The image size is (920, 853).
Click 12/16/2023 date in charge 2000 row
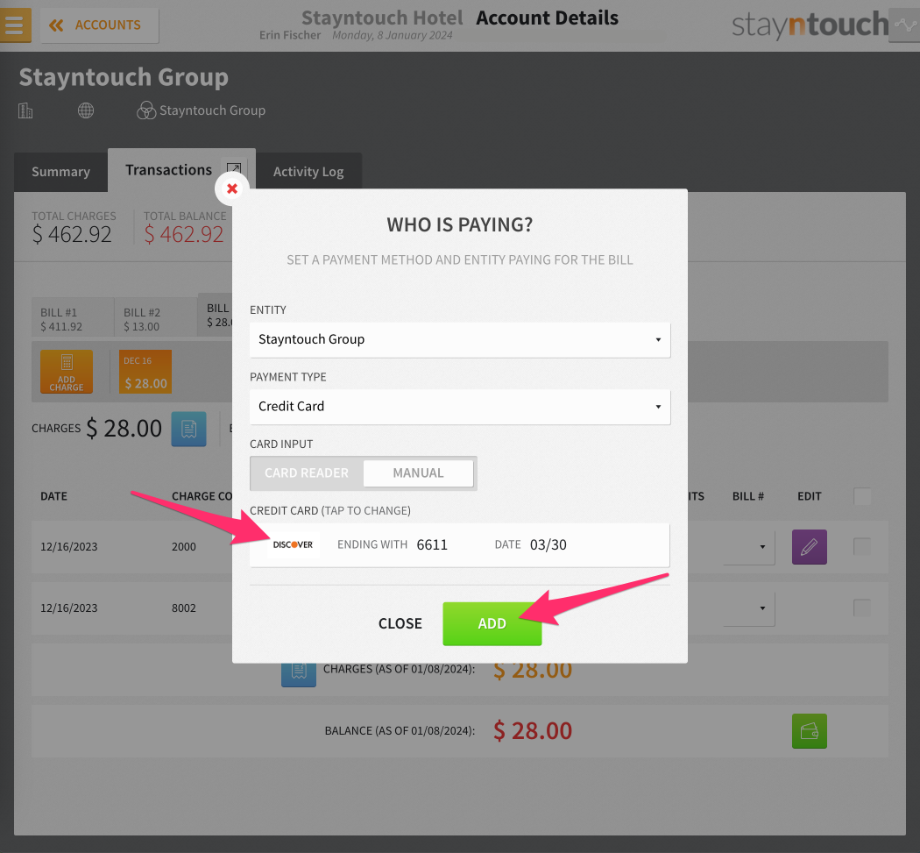[x=69, y=547]
